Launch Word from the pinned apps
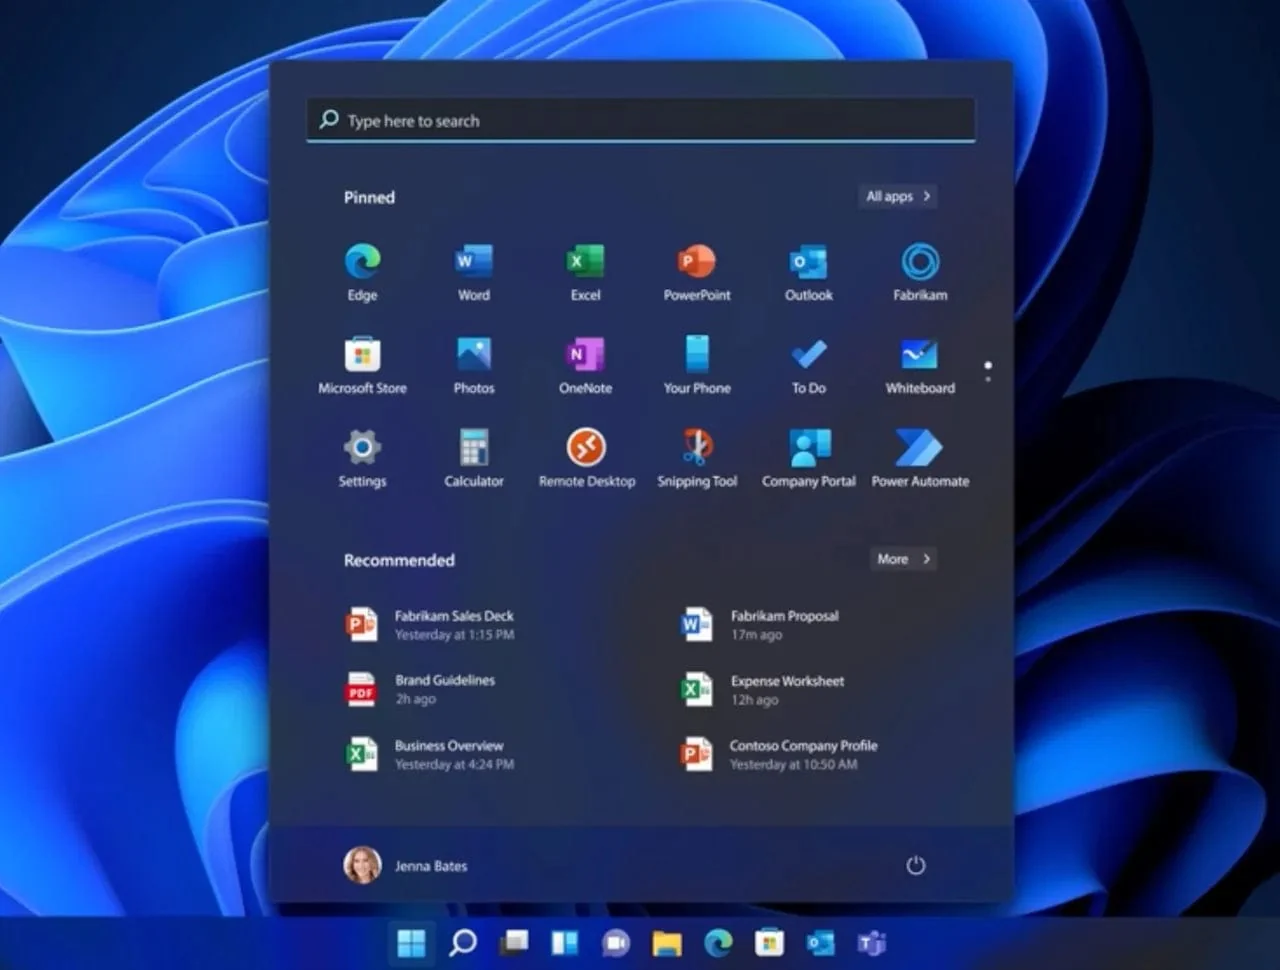Image resolution: width=1280 pixels, height=970 pixels. point(474,271)
